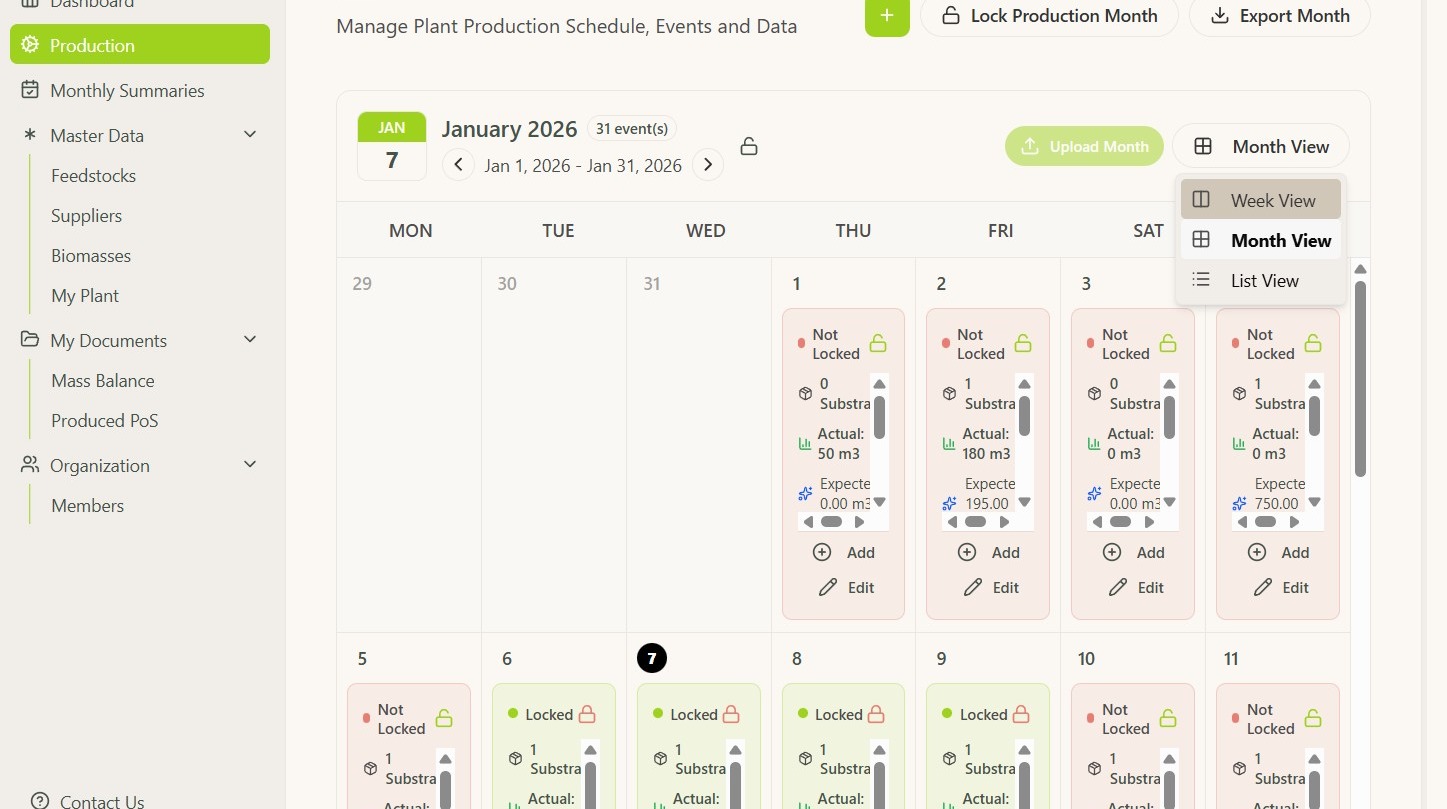Toggle the lock icon on January 6 card
The image size is (1447, 809).
point(587,714)
